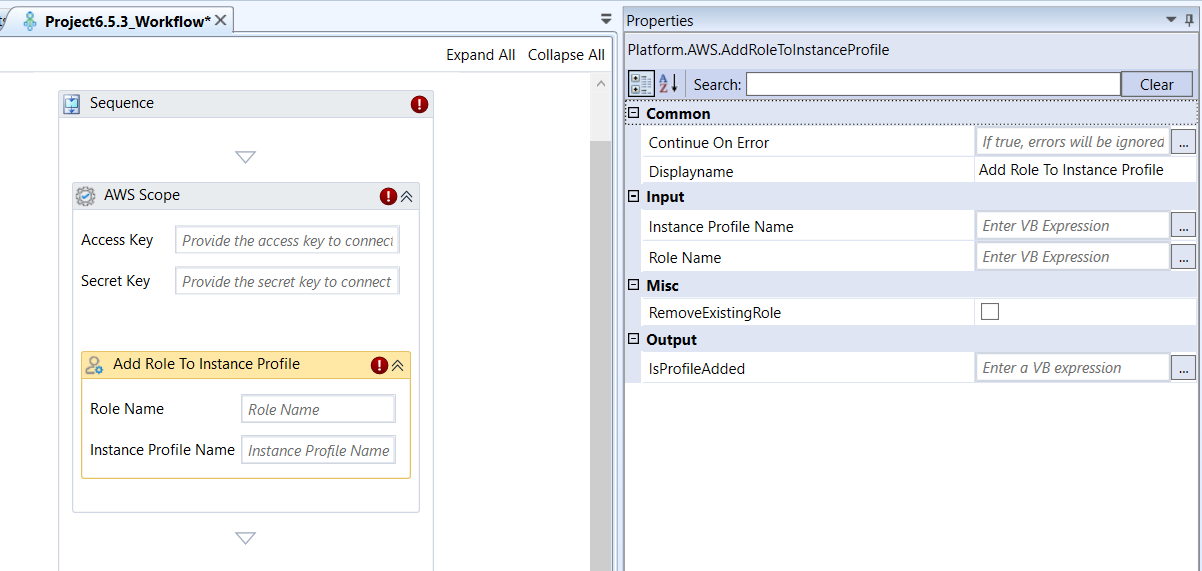Click the Displayname value field
The image size is (1202, 571).
click(x=1085, y=170)
